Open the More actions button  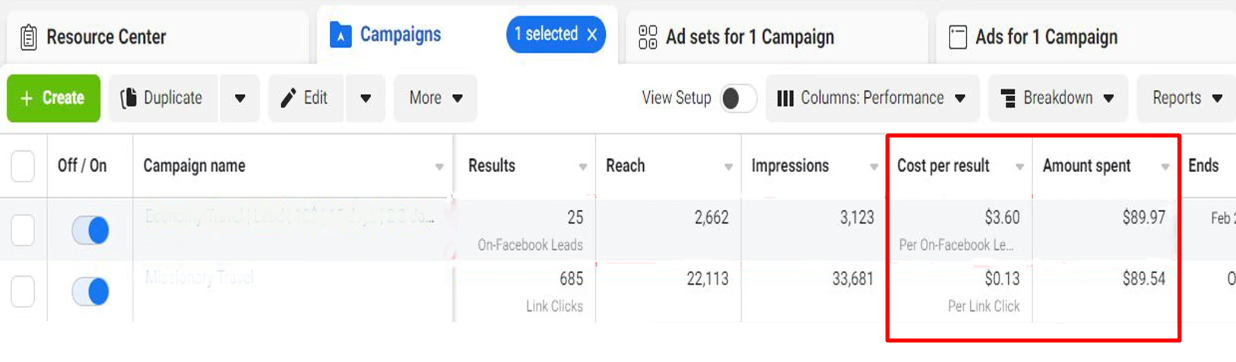[x=435, y=98]
